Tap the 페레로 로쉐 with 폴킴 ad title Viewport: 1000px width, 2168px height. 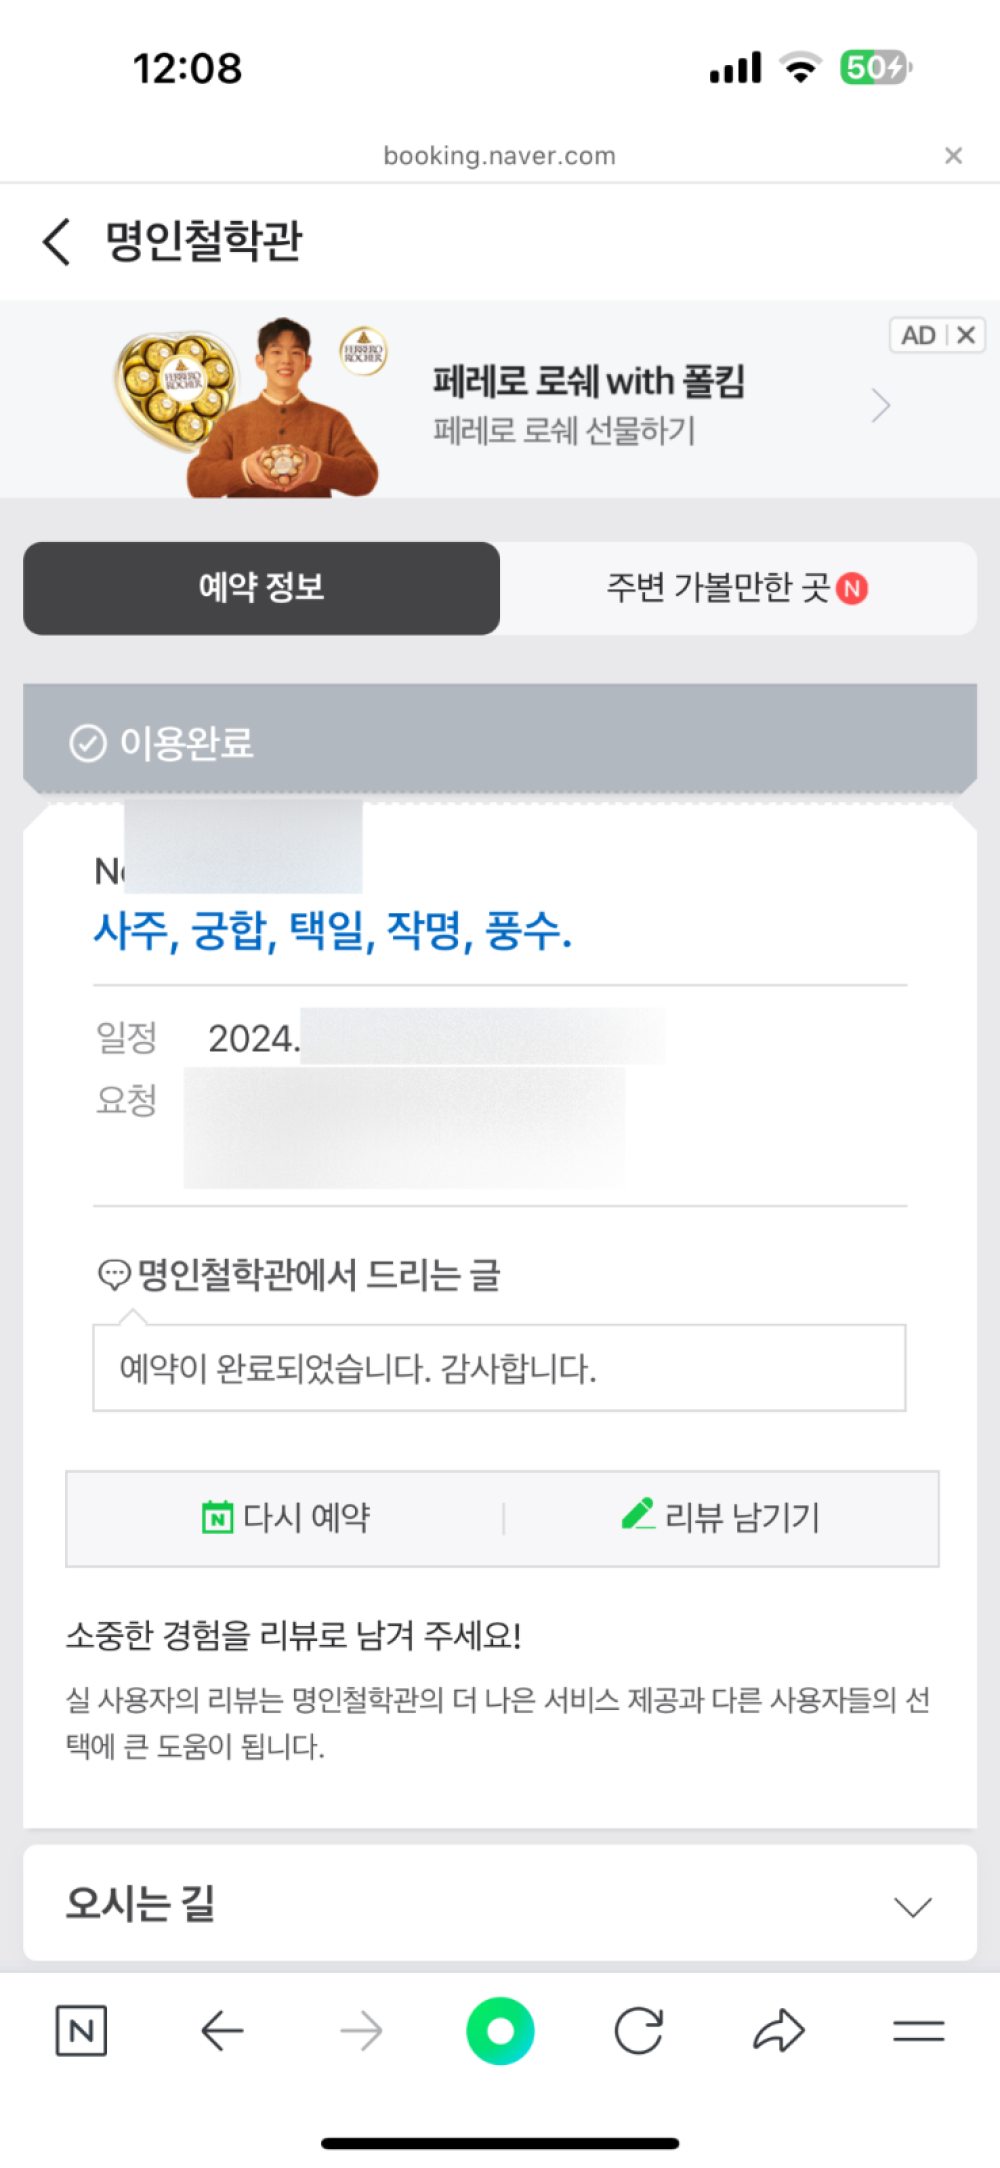point(588,381)
